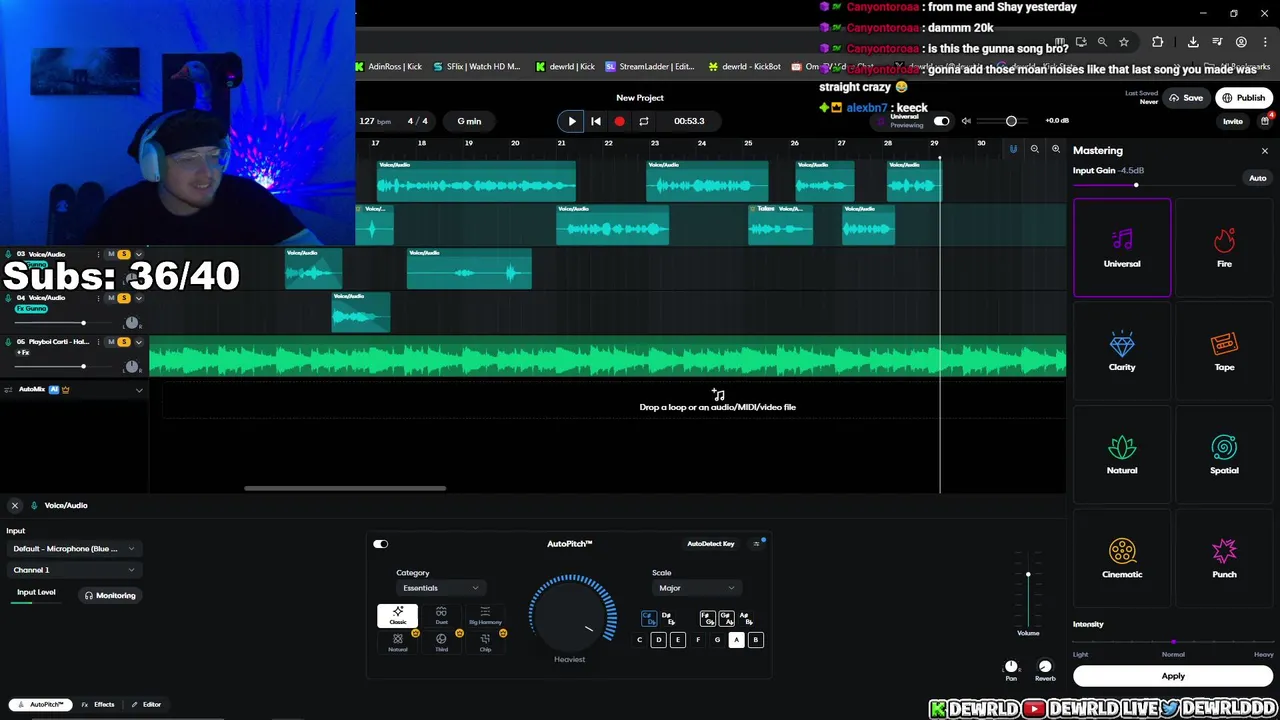Open the Category Essentials dropdown
The image size is (1280, 720).
(x=440, y=588)
